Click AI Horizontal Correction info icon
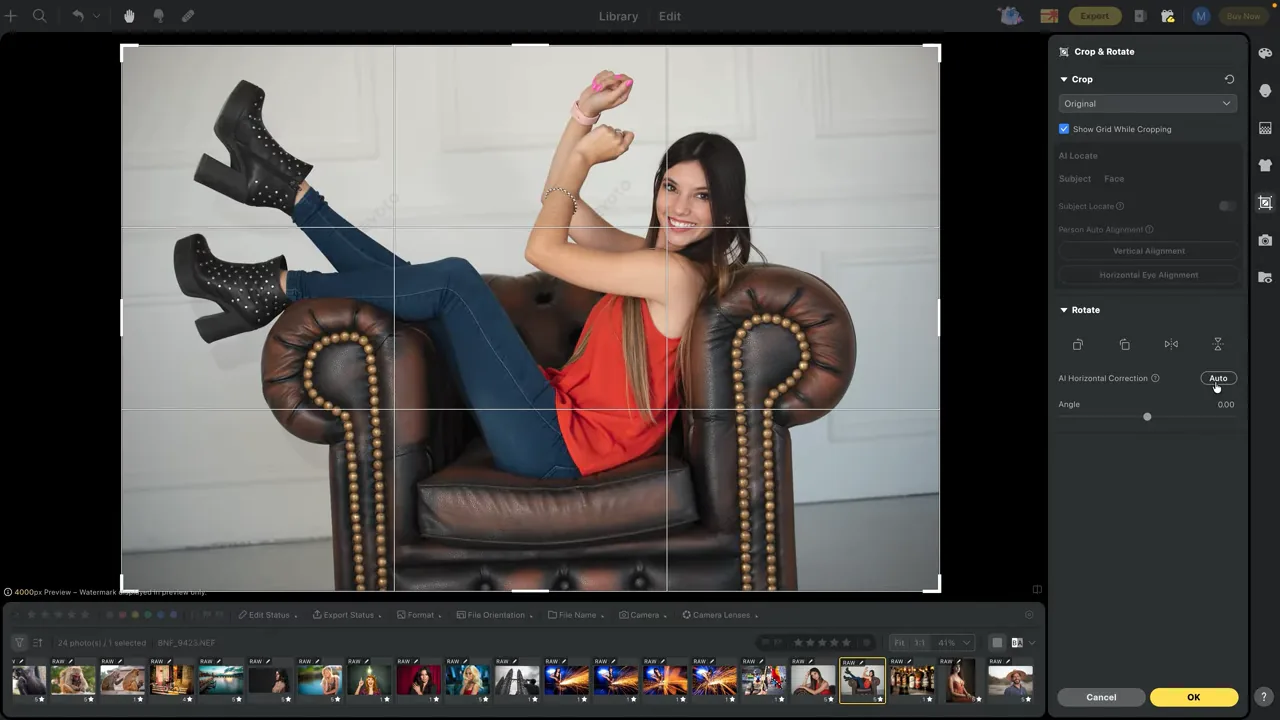 point(1155,378)
